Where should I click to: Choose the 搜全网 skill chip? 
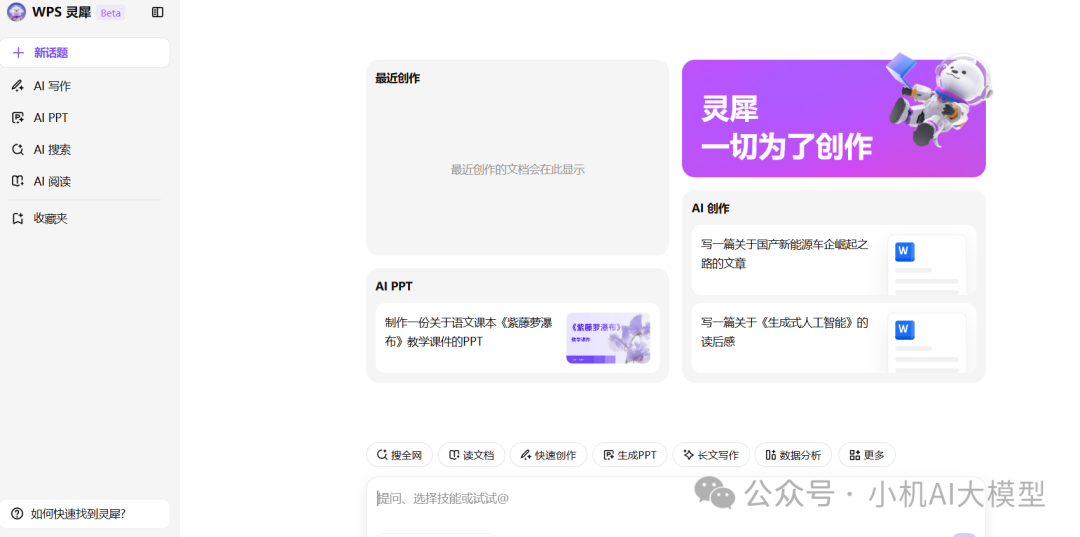tap(399, 455)
